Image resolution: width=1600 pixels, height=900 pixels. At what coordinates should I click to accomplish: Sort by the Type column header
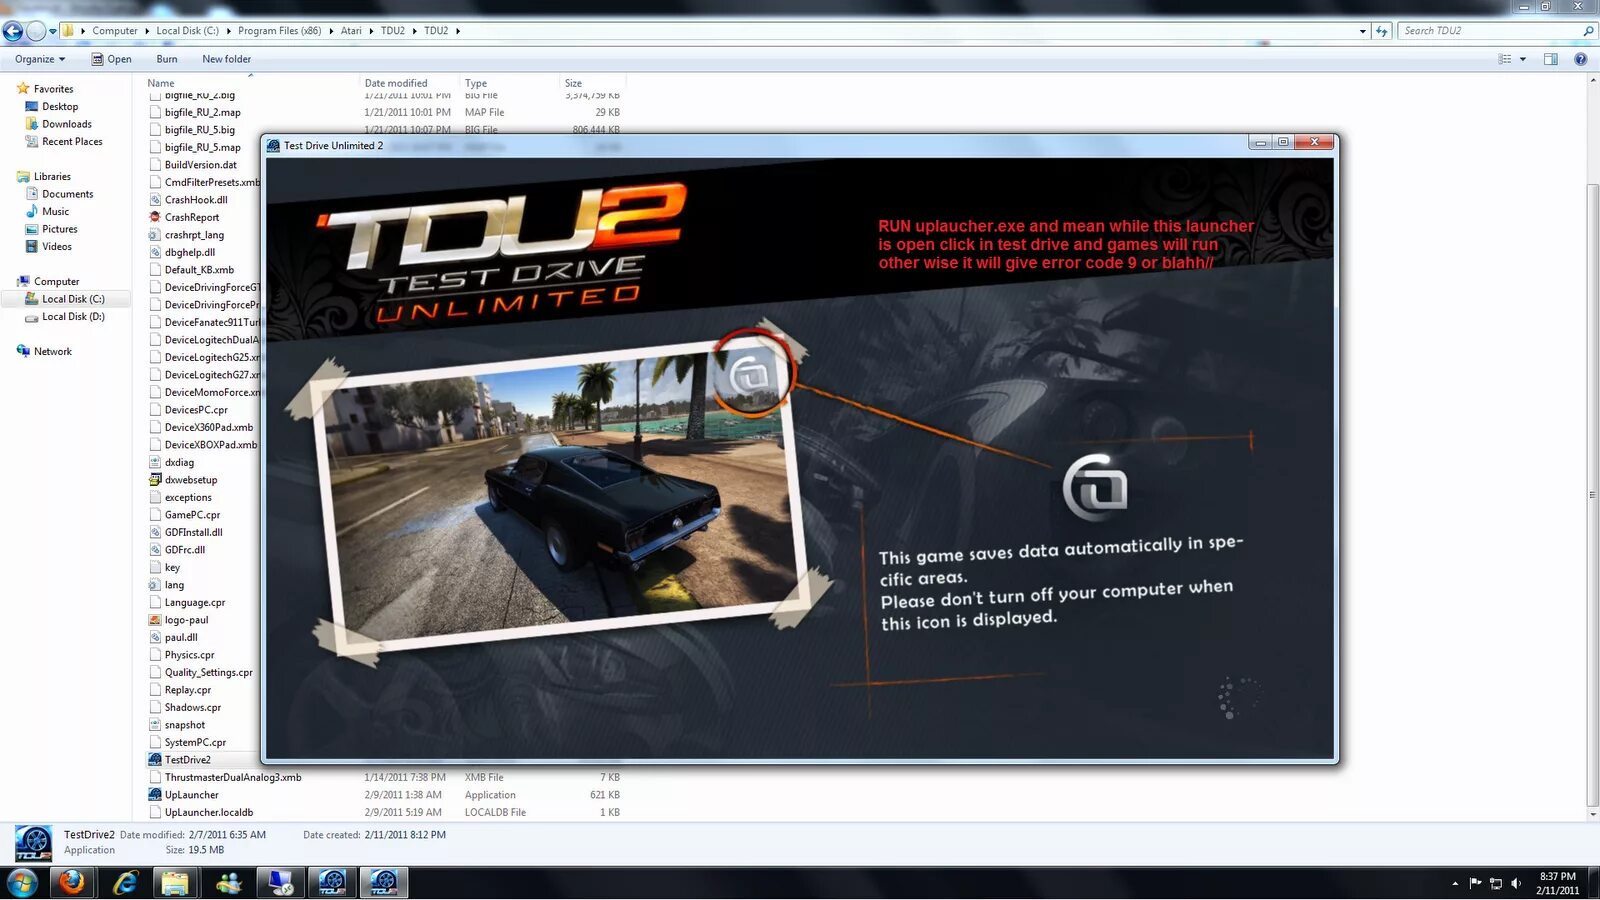476,83
